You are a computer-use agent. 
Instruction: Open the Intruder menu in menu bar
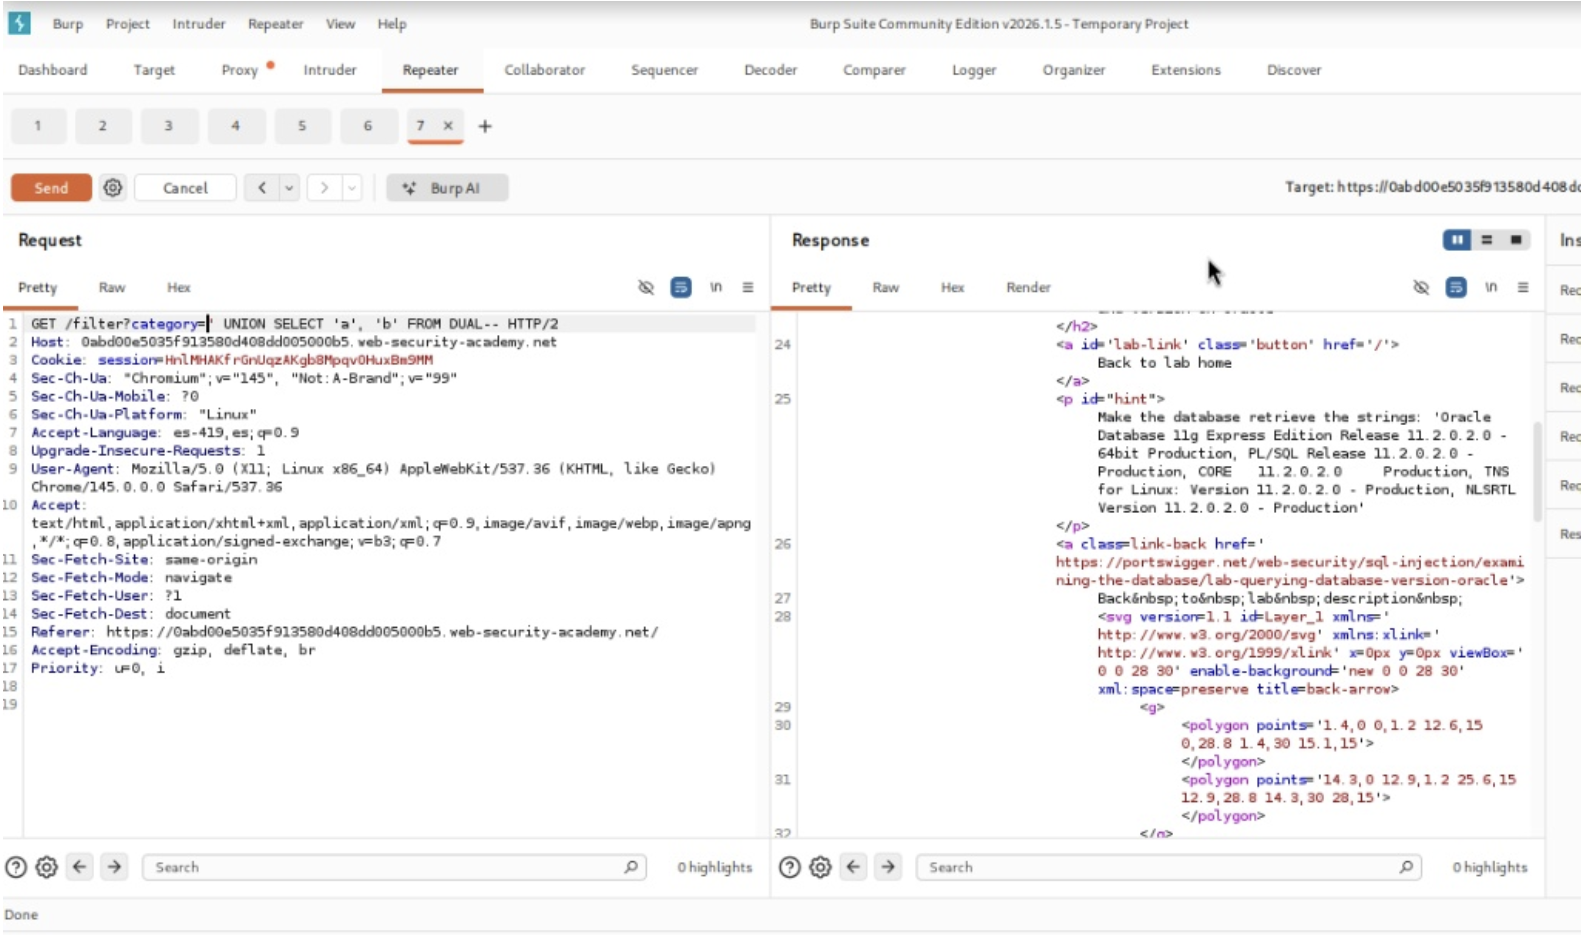(198, 24)
